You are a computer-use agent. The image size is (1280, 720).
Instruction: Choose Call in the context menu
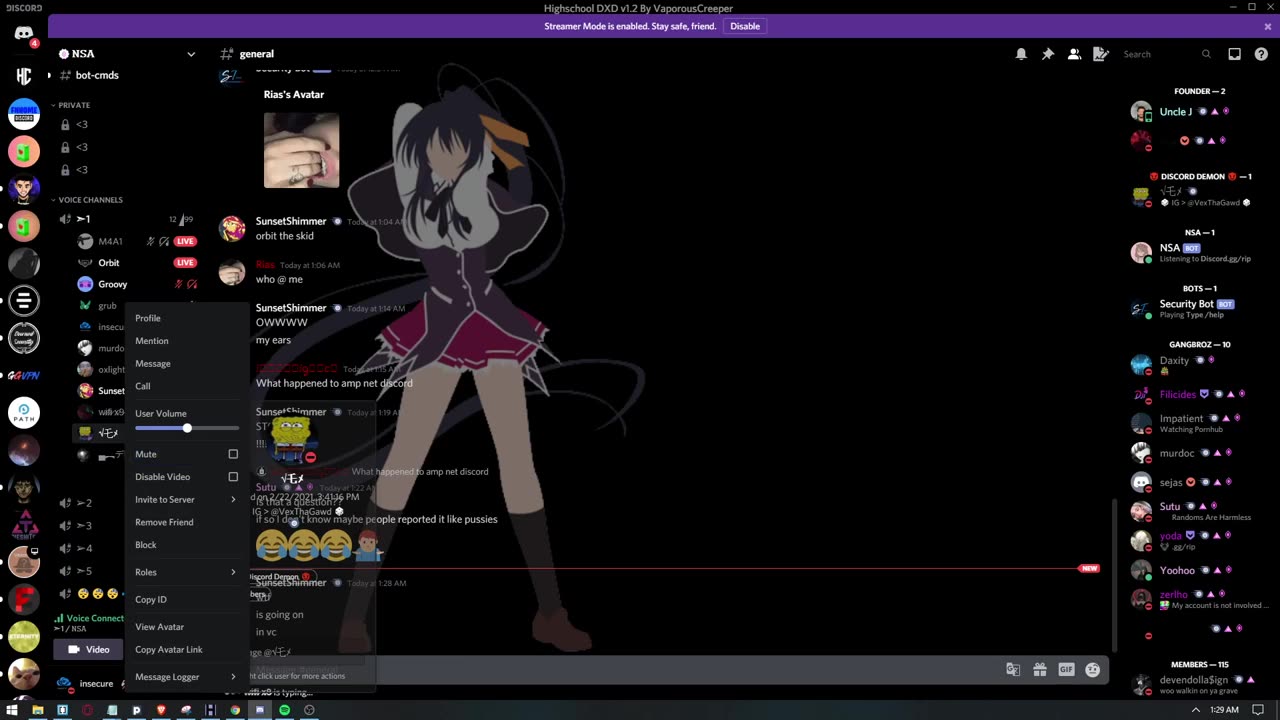[186, 386]
